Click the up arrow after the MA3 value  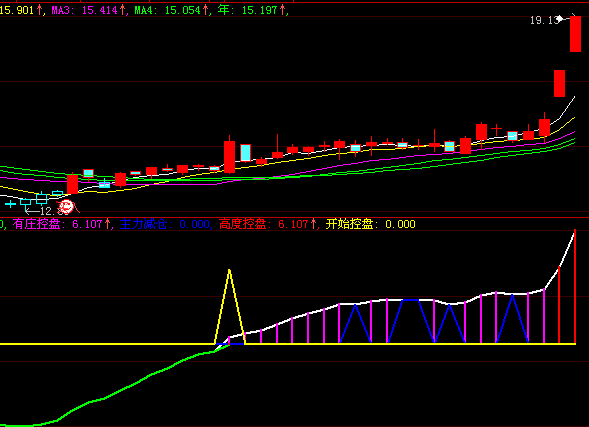(x=122, y=10)
